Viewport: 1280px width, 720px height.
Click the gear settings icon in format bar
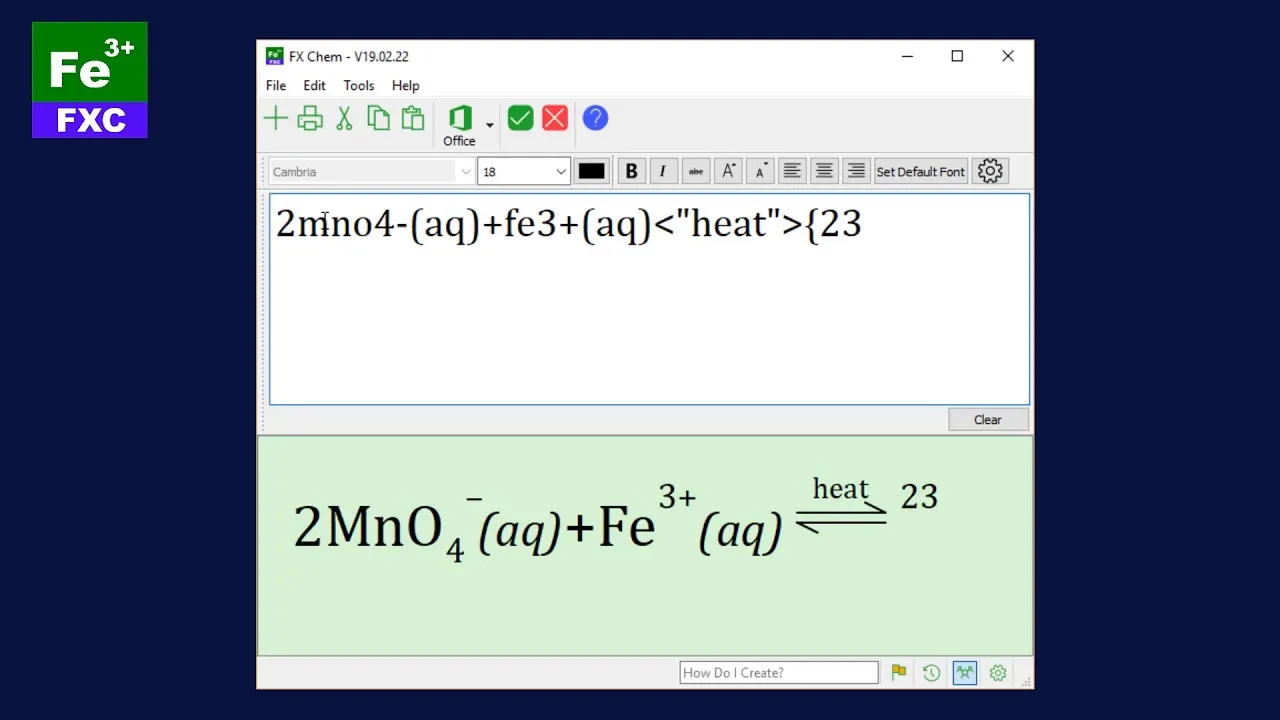(990, 171)
